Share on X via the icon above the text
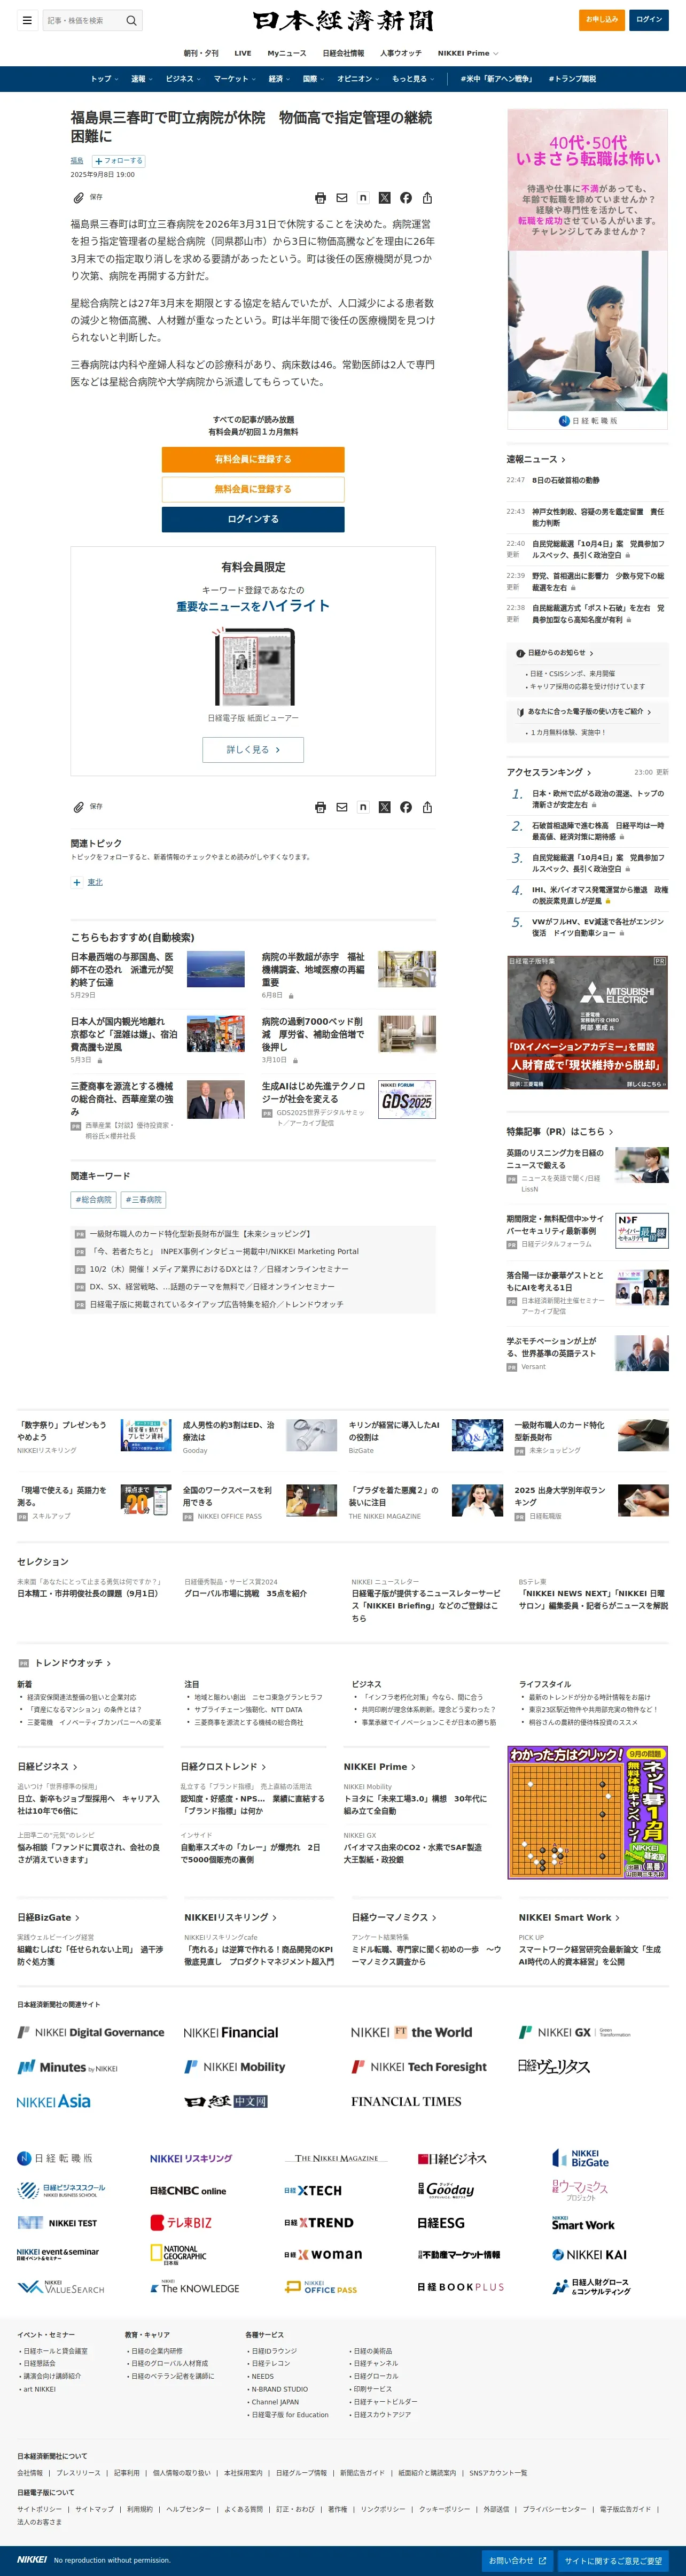 (384, 198)
